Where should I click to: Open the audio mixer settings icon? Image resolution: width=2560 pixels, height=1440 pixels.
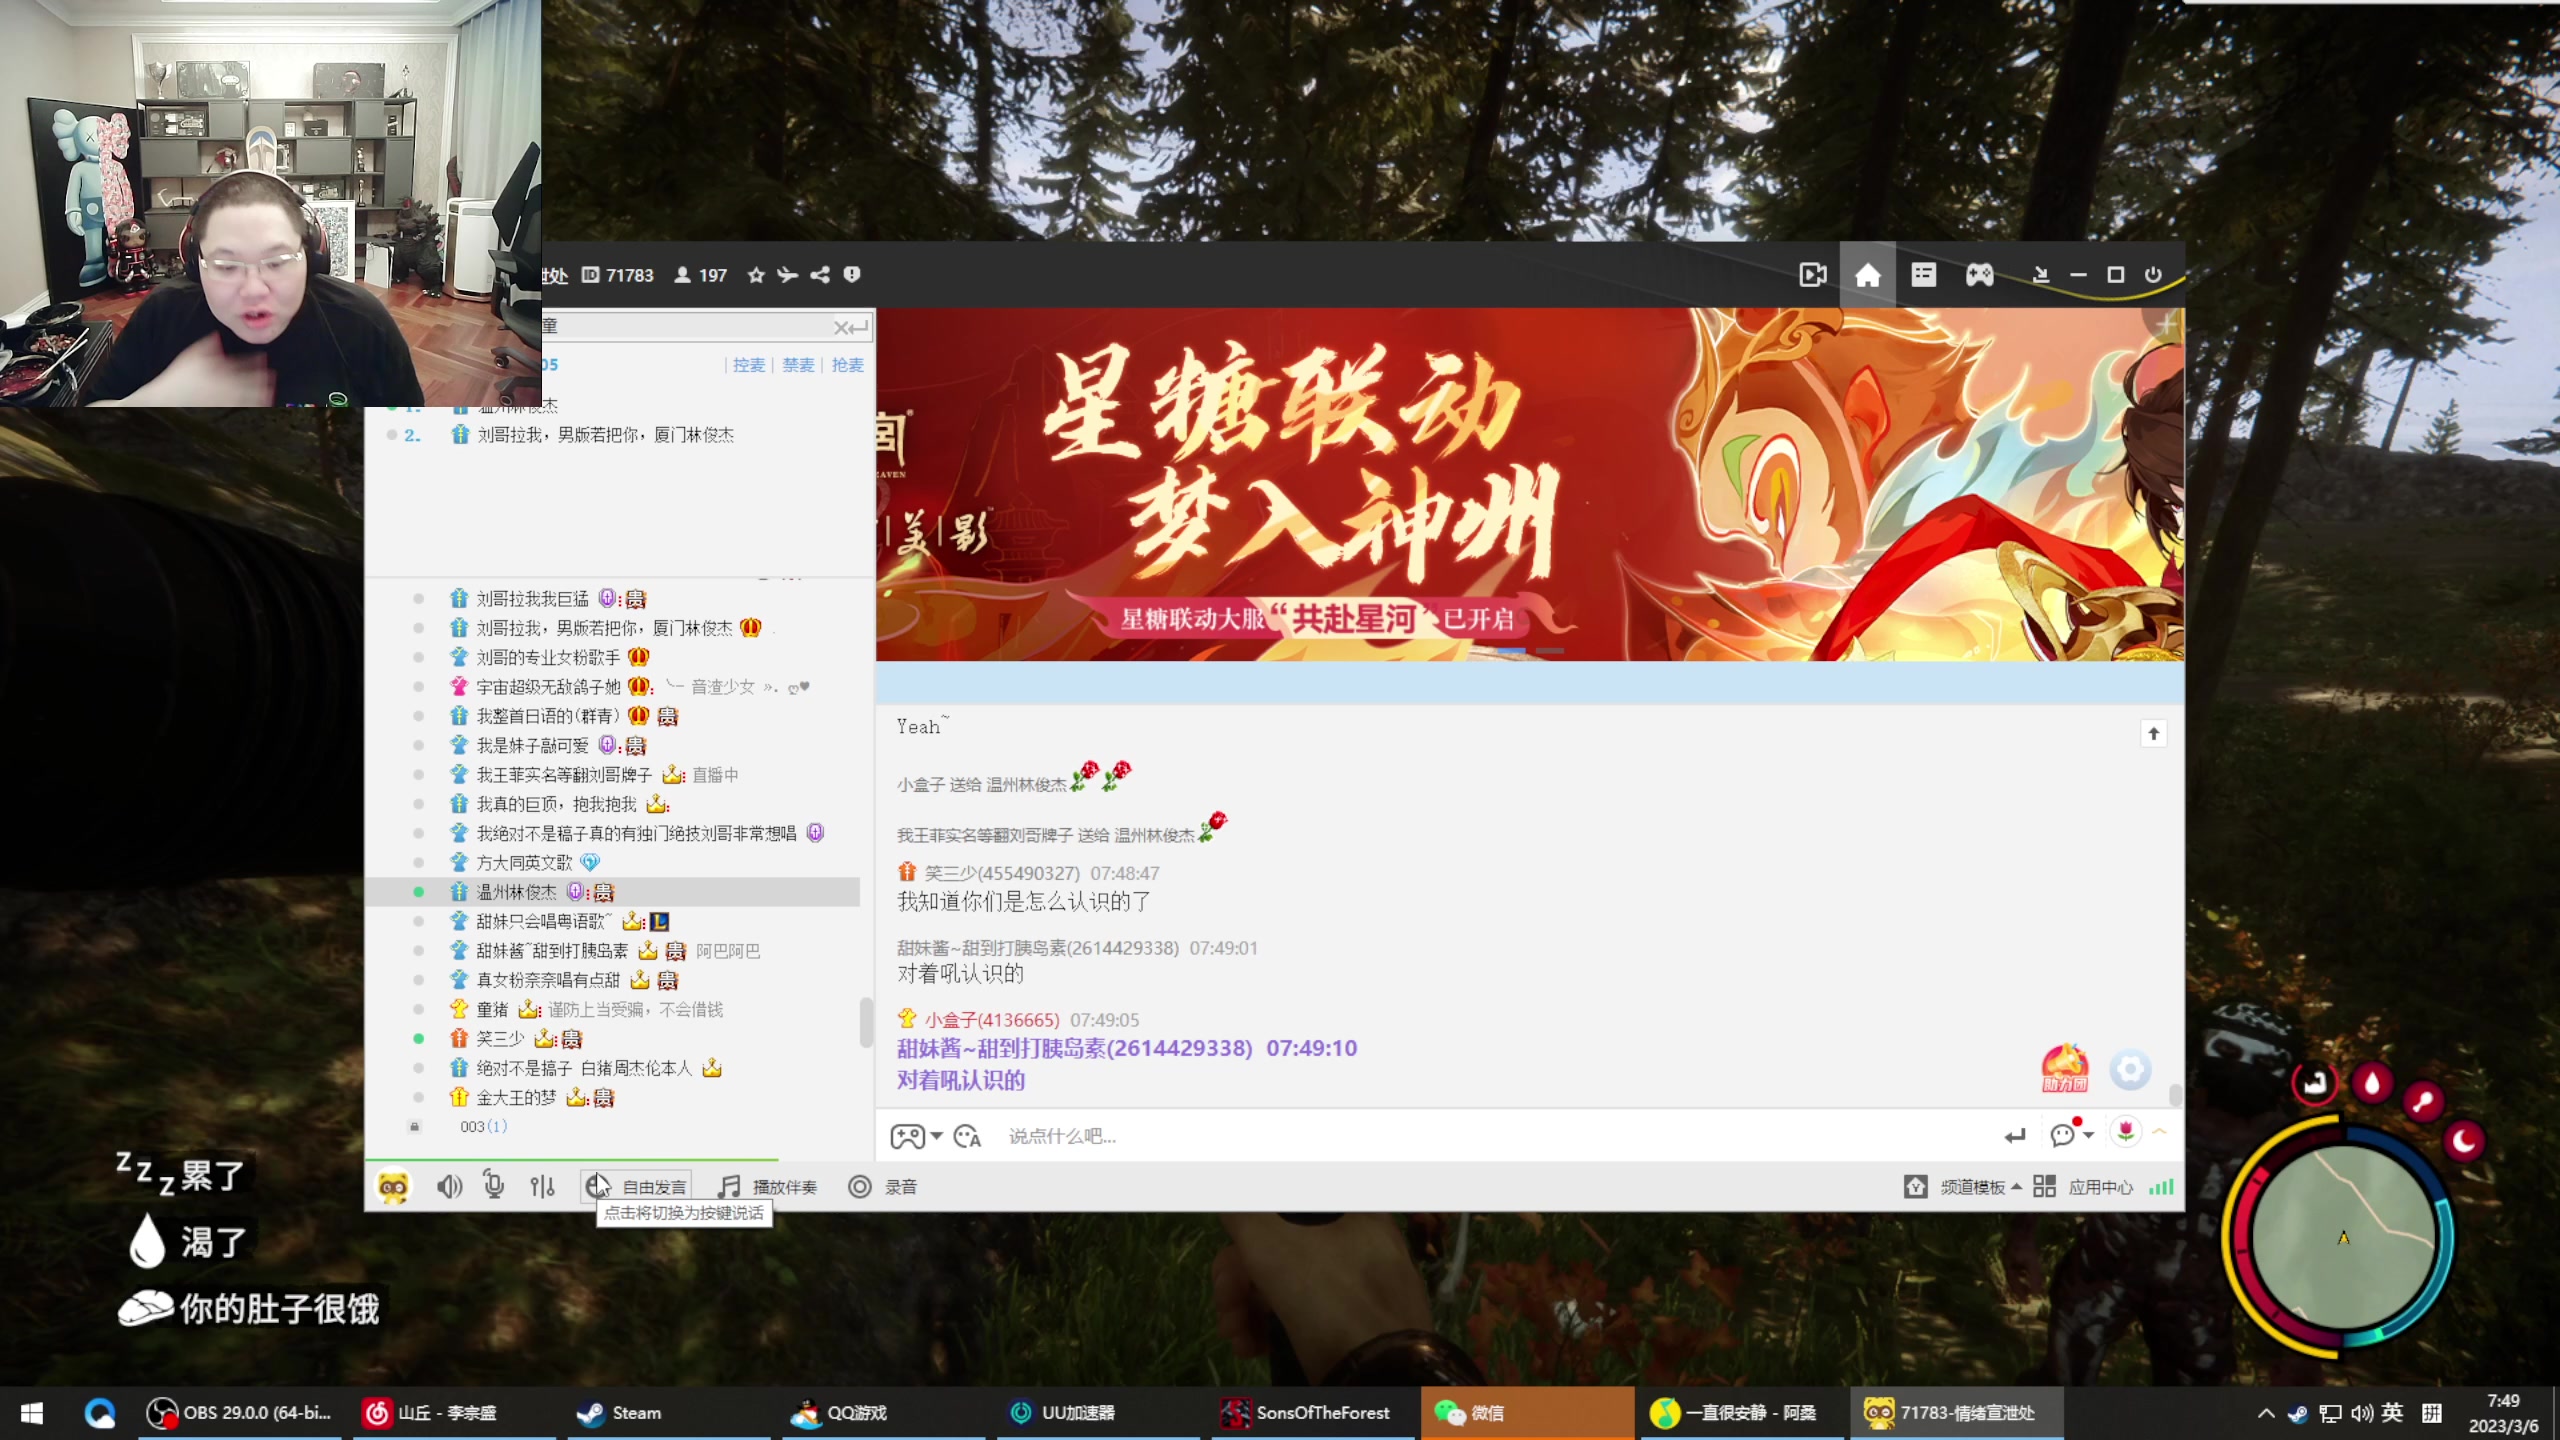click(x=542, y=1188)
